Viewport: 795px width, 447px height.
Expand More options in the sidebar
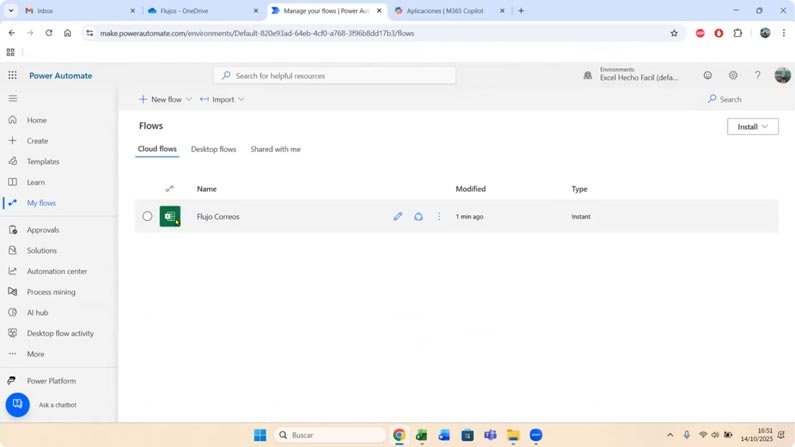(x=35, y=354)
